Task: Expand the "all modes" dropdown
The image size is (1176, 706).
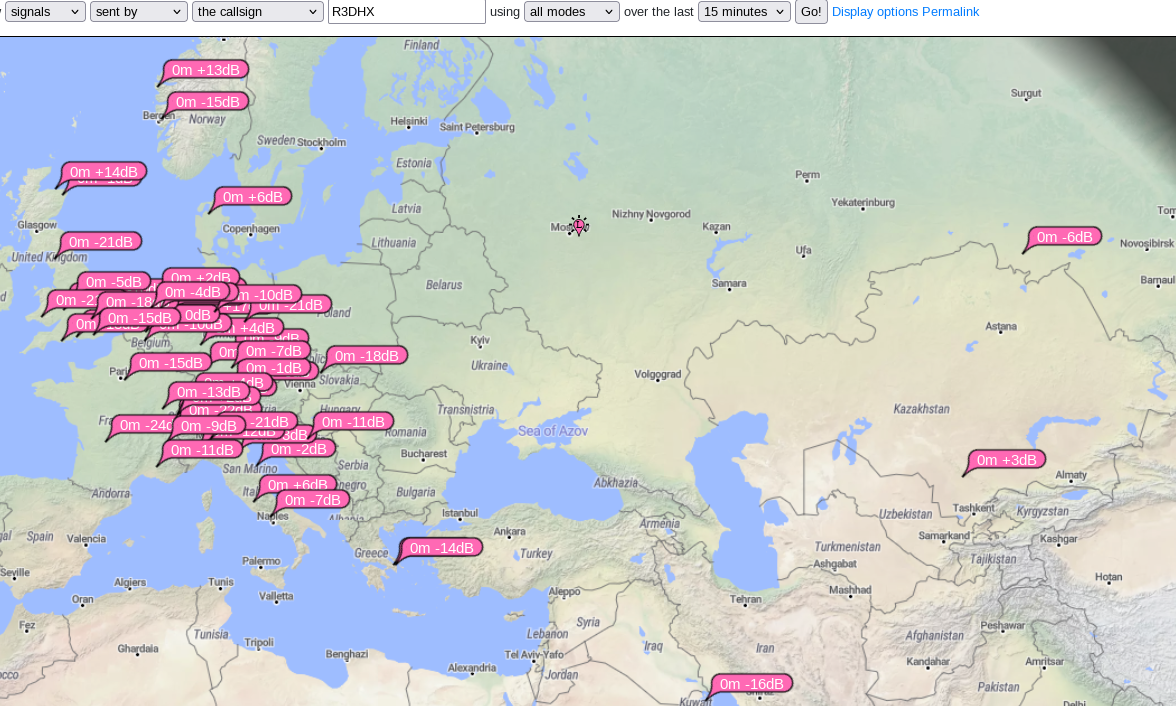Action: pyautogui.click(x=571, y=12)
